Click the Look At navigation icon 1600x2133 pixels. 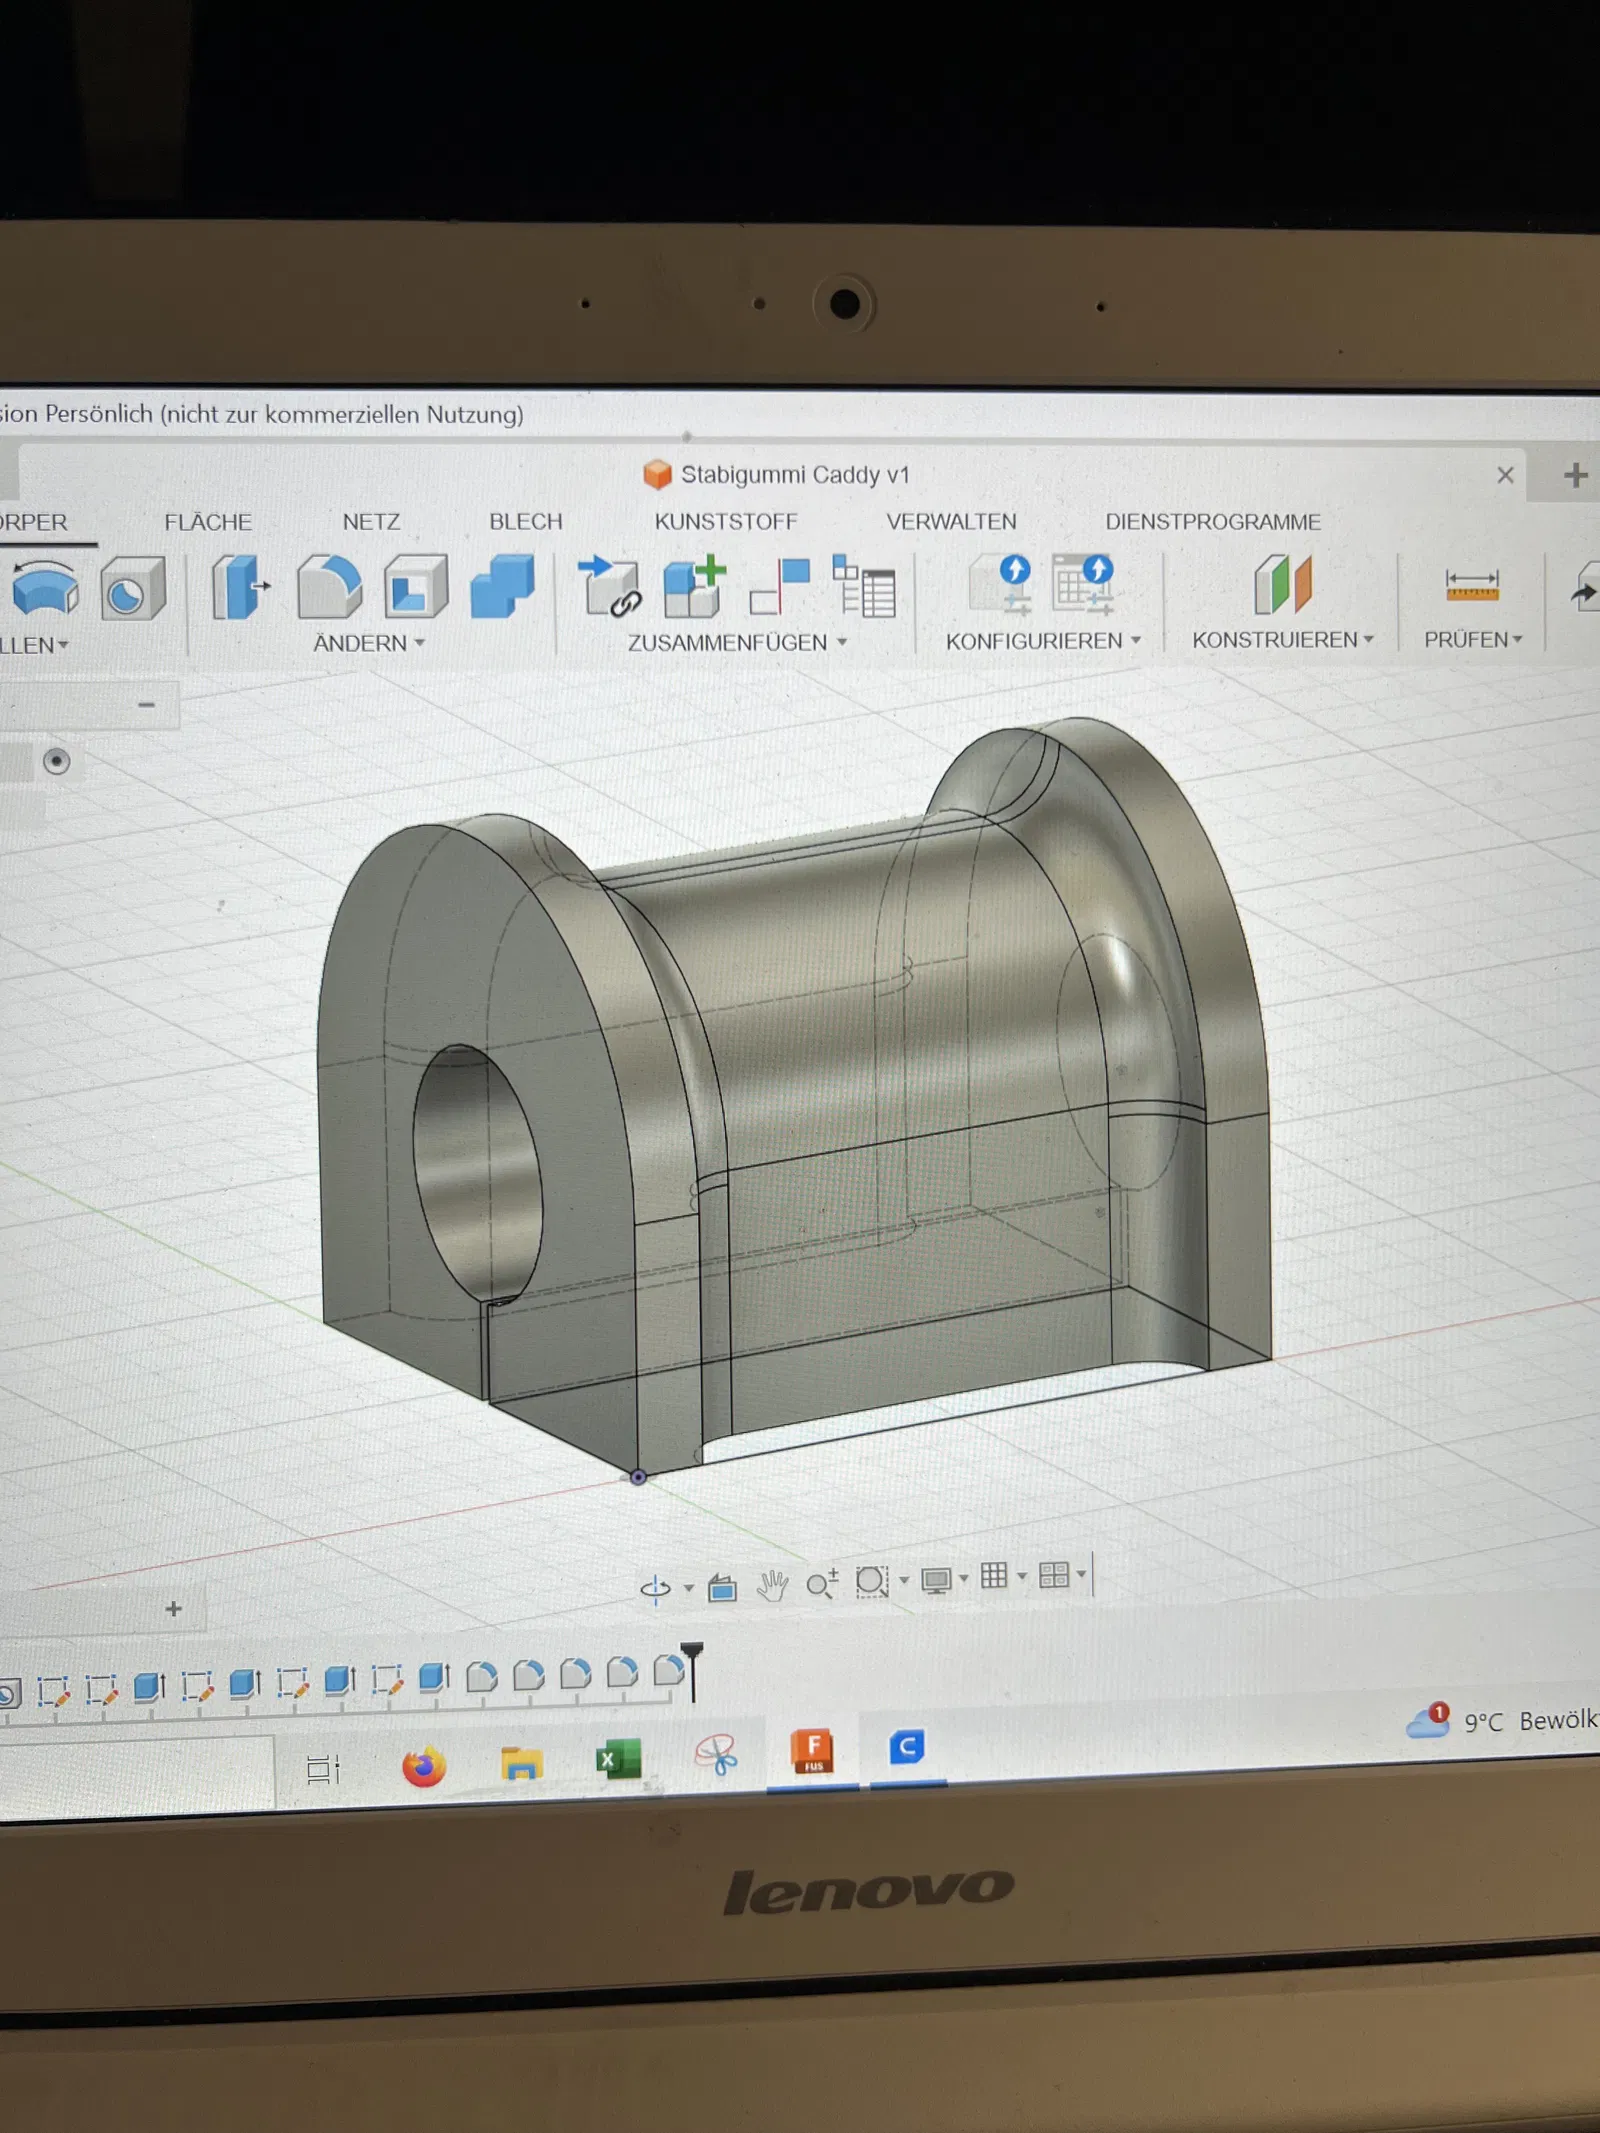pyautogui.click(x=722, y=1587)
